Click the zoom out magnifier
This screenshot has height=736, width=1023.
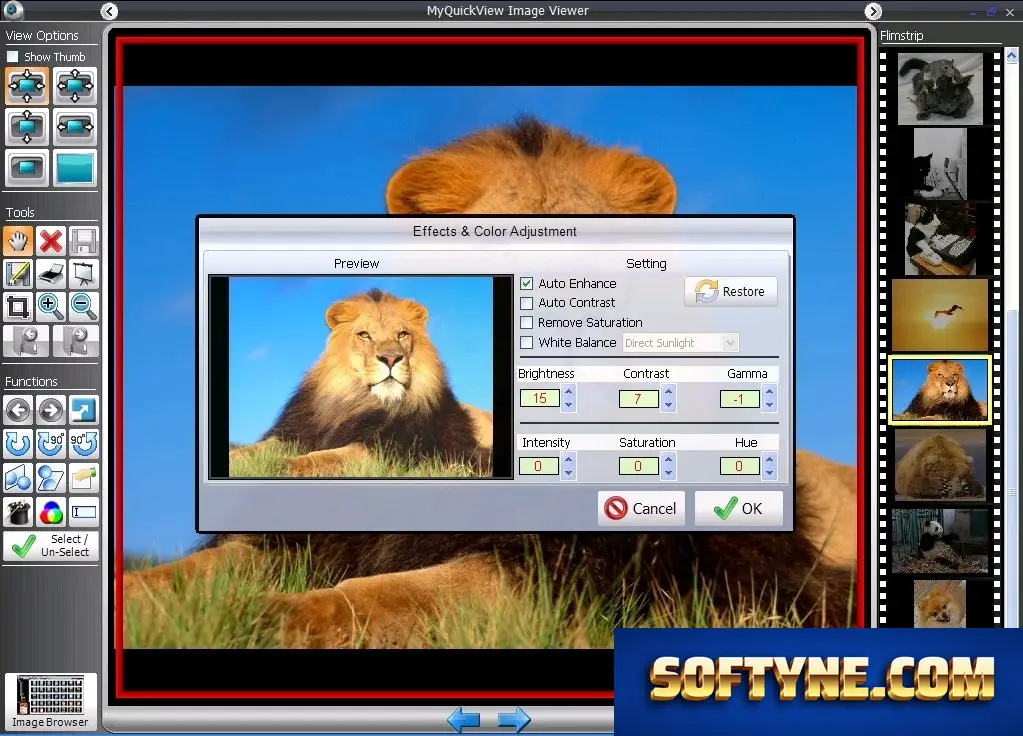(x=84, y=307)
